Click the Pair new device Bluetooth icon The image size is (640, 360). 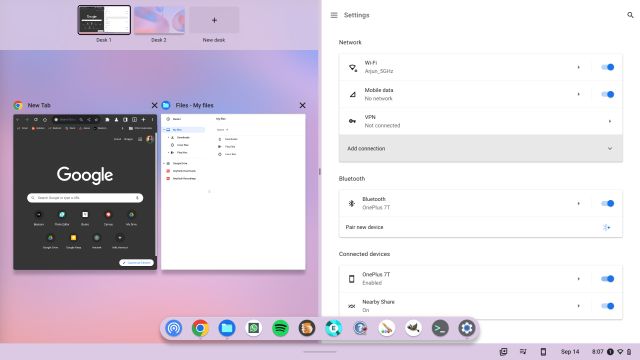pos(607,227)
